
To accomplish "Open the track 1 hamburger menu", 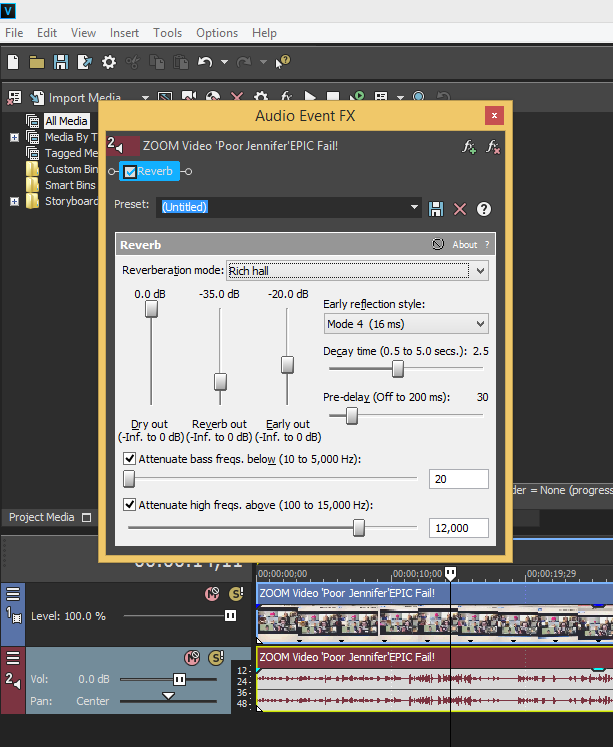I will (x=13, y=594).
